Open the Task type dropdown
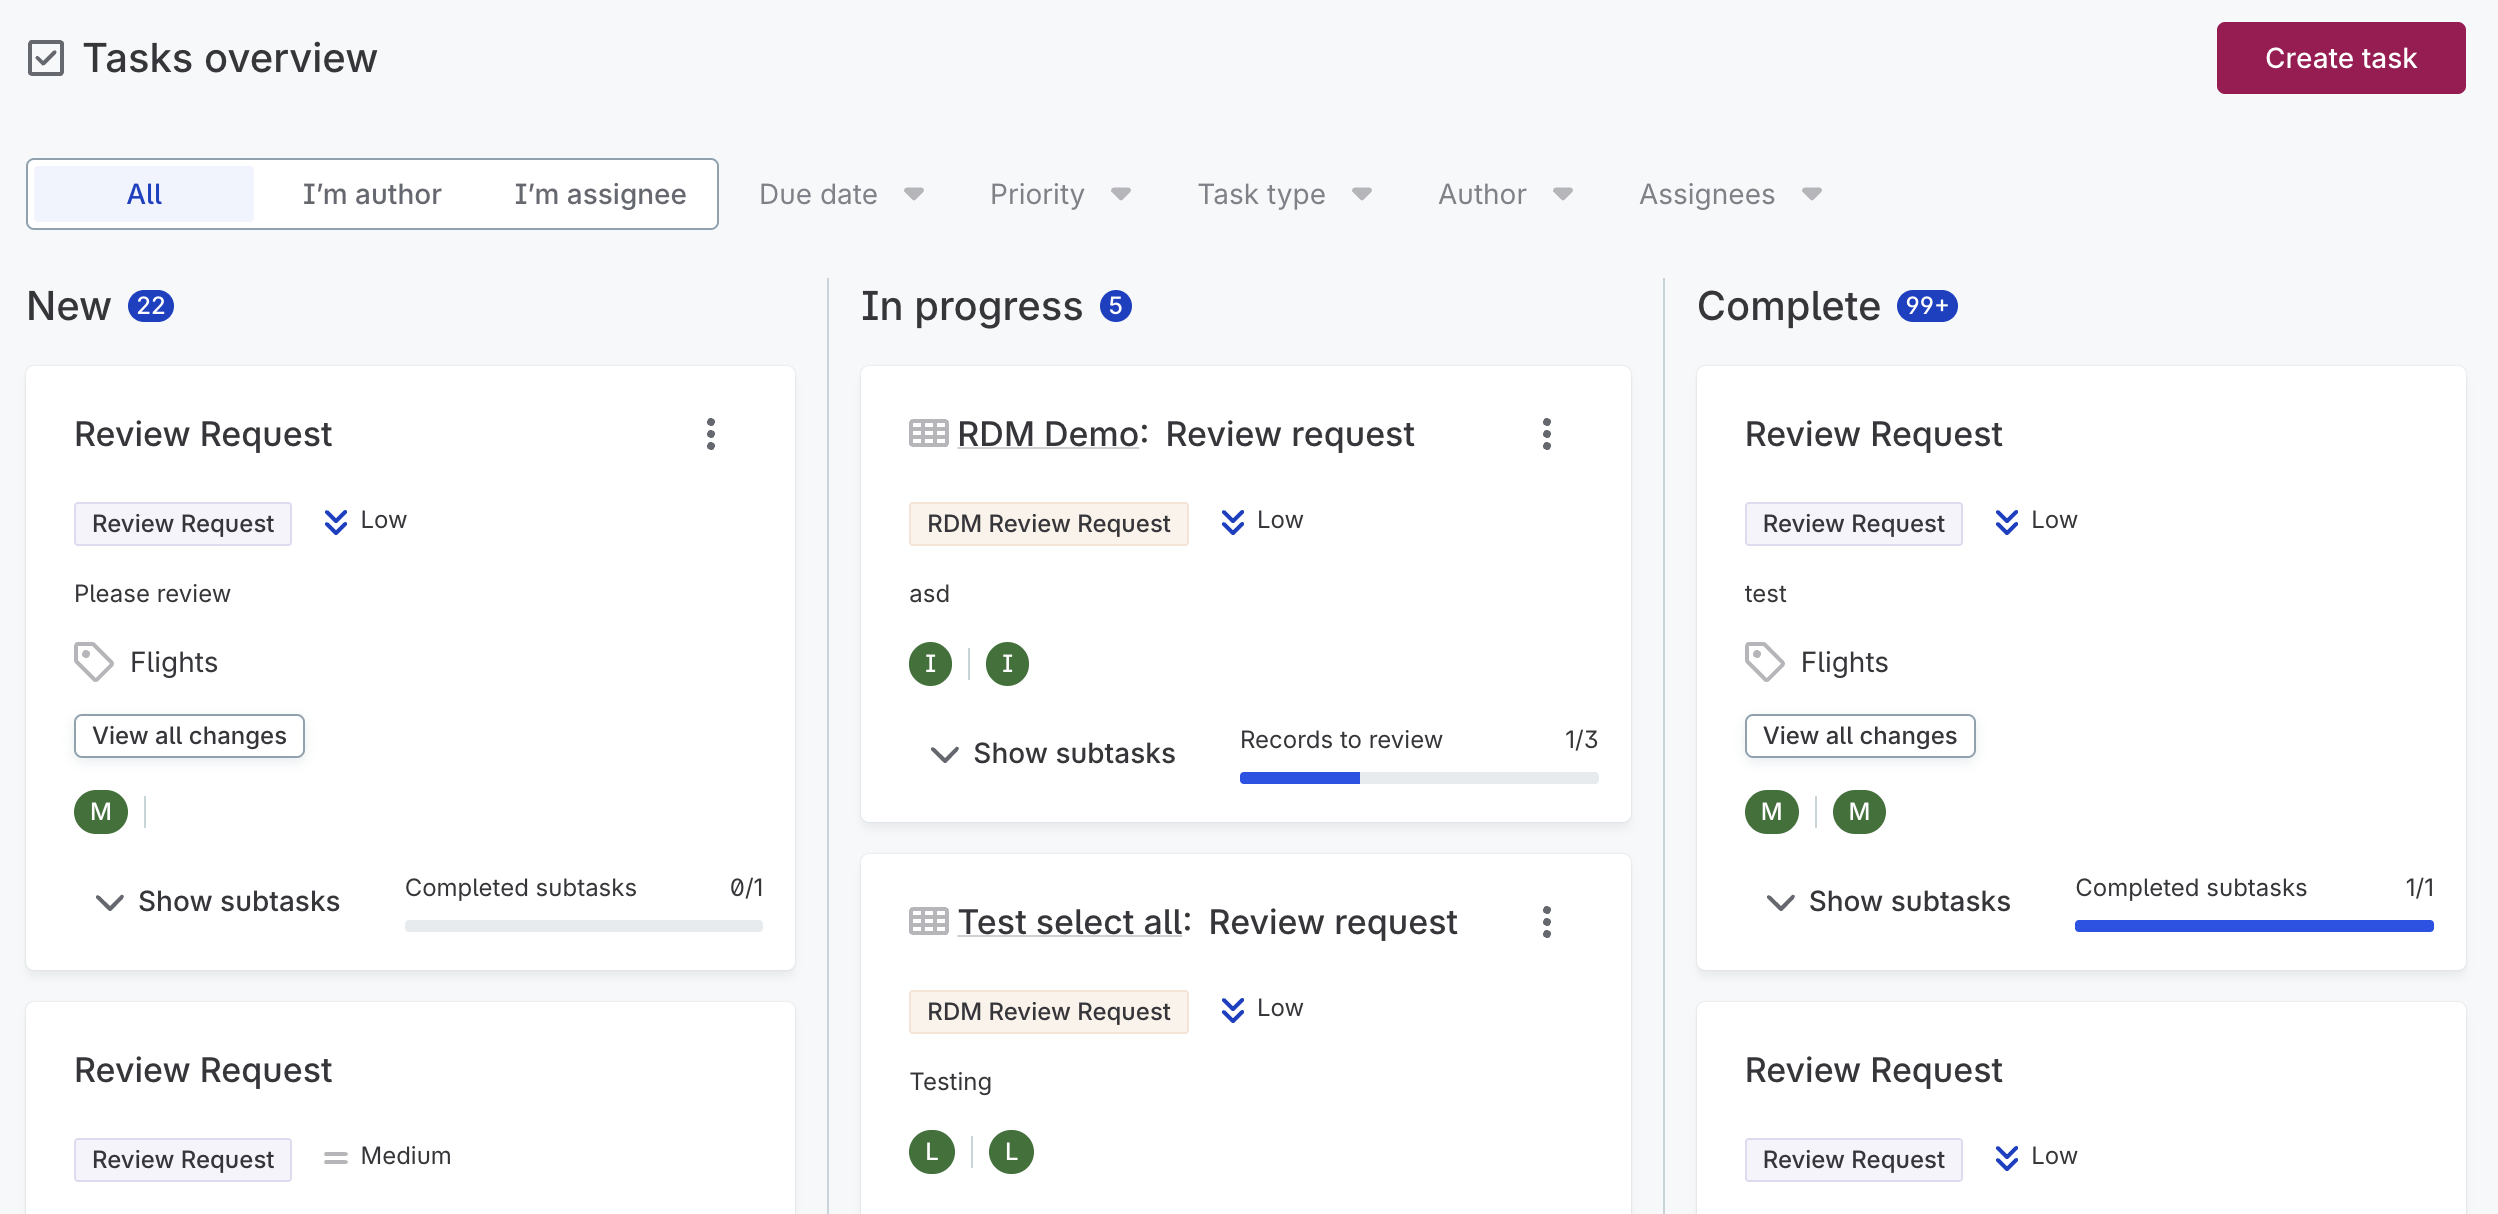 click(x=1283, y=194)
